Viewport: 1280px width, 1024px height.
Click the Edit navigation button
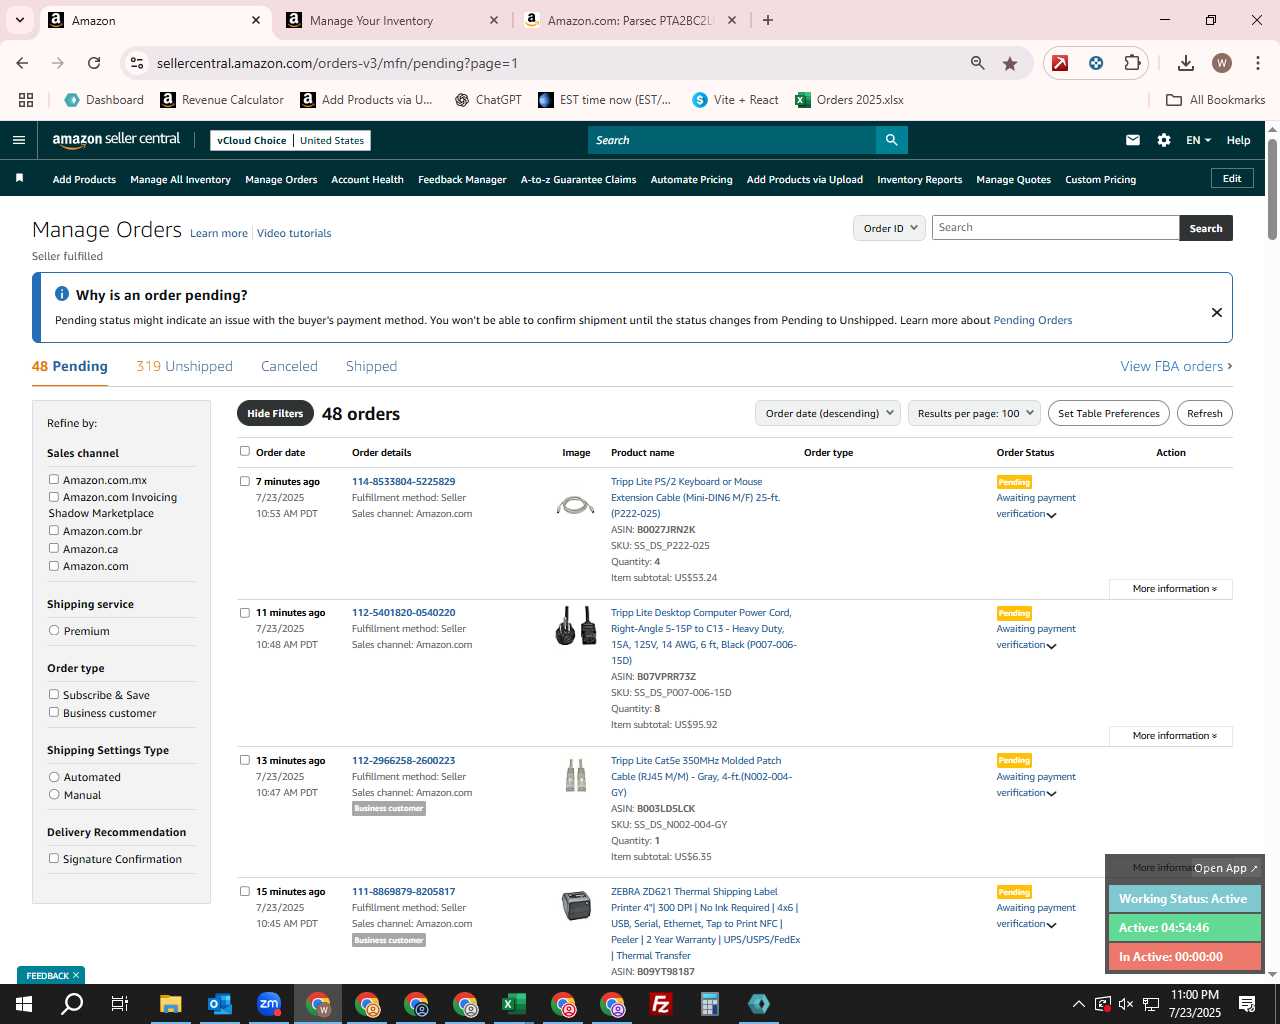[x=1232, y=179]
